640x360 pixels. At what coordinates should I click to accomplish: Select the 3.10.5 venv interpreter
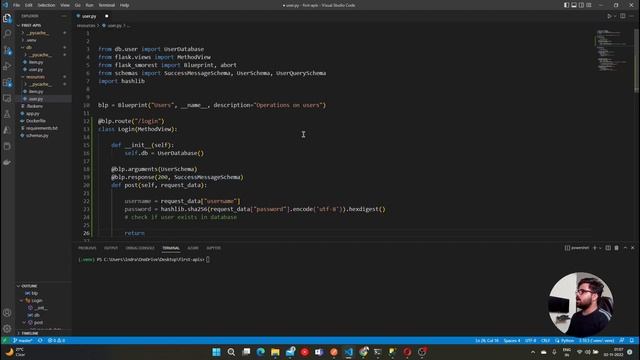(596, 340)
